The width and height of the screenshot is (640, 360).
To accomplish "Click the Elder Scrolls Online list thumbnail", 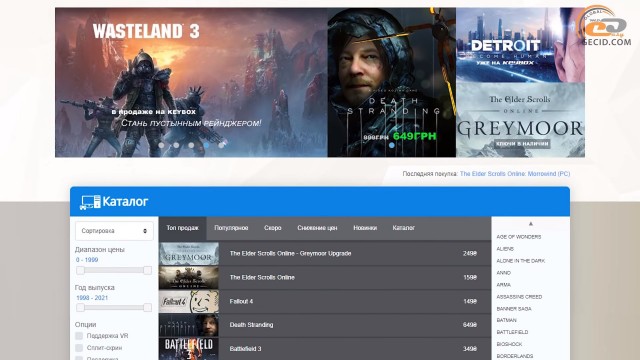I will click(x=189, y=278).
